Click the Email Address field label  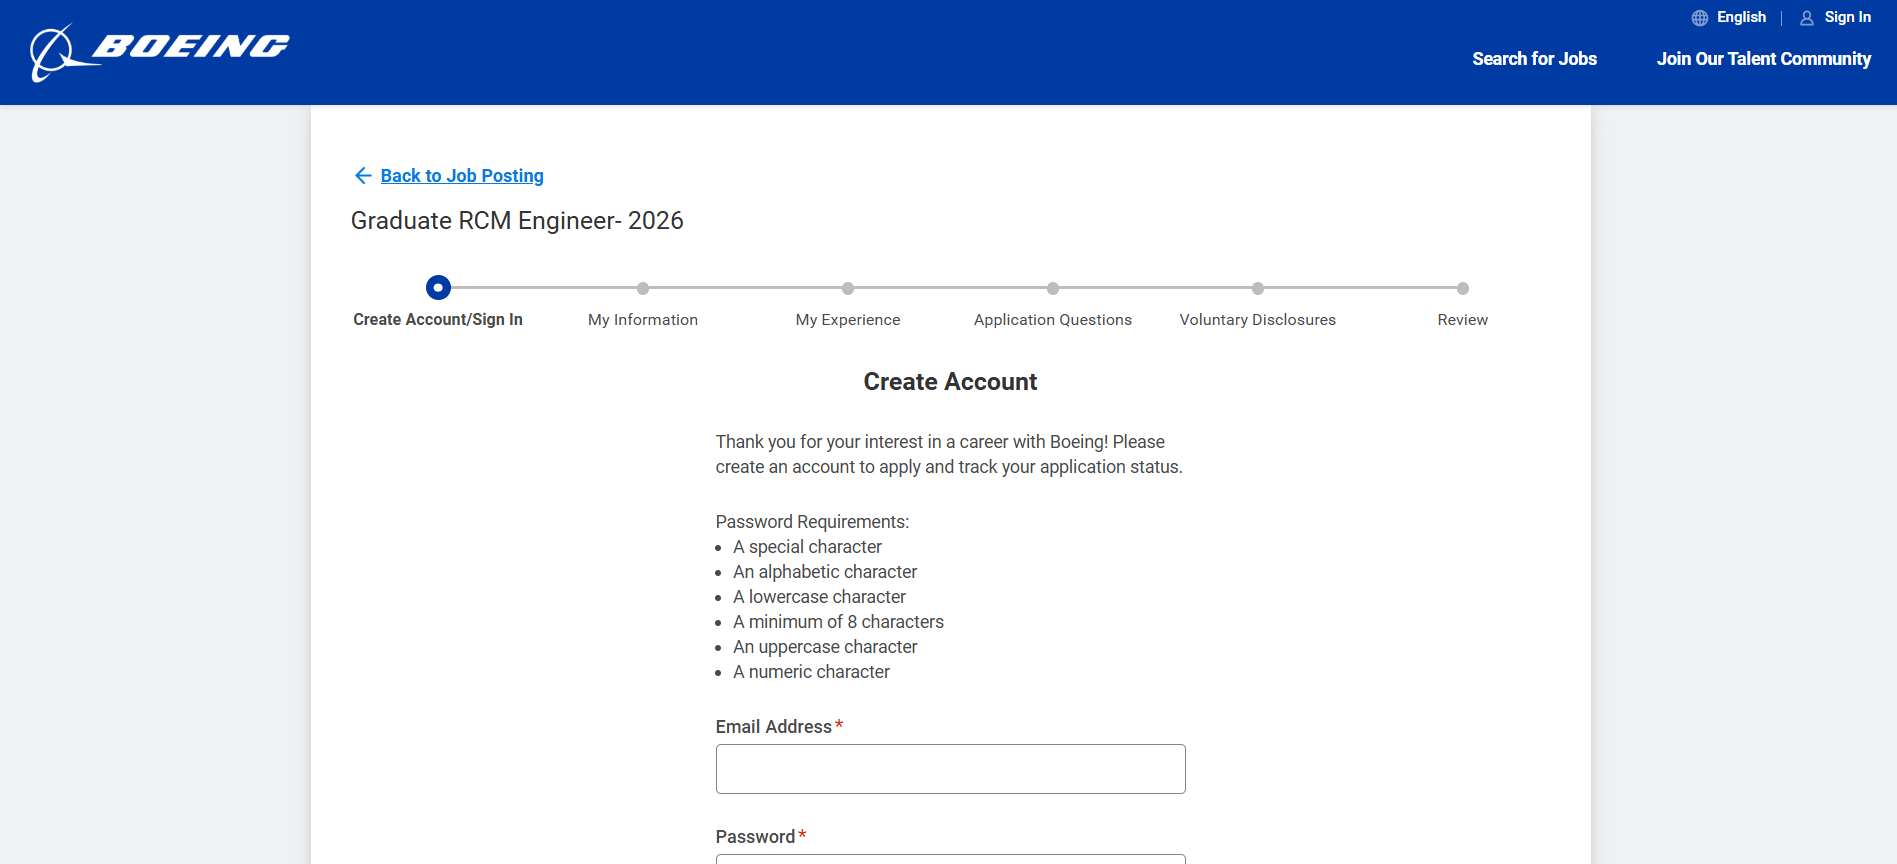pos(774,727)
